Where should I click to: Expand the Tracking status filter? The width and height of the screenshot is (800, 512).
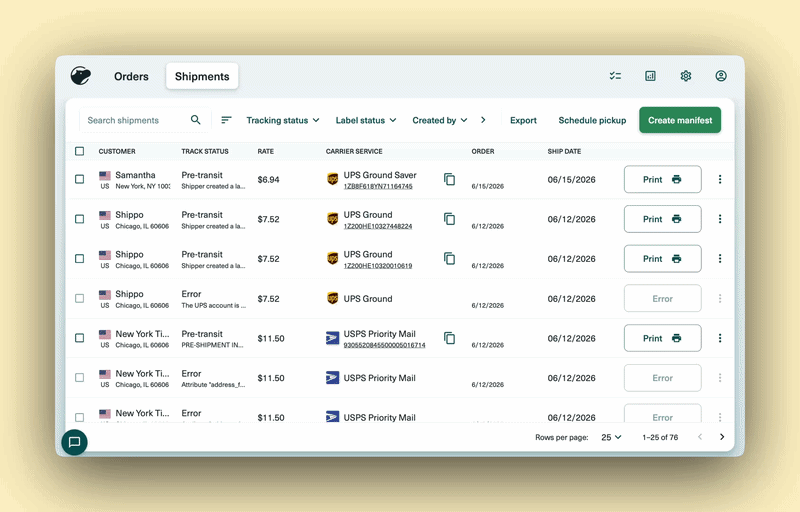[283, 120]
